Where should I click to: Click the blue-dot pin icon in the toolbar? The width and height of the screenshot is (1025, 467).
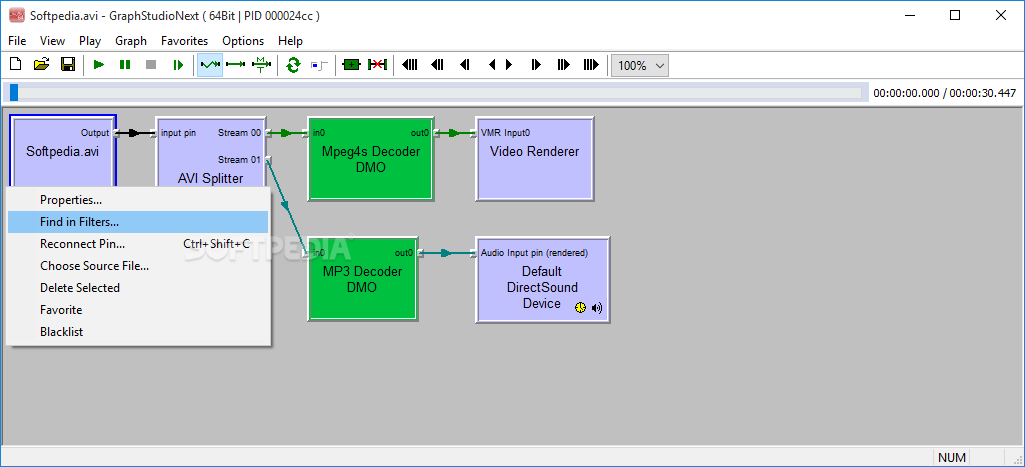coord(318,65)
